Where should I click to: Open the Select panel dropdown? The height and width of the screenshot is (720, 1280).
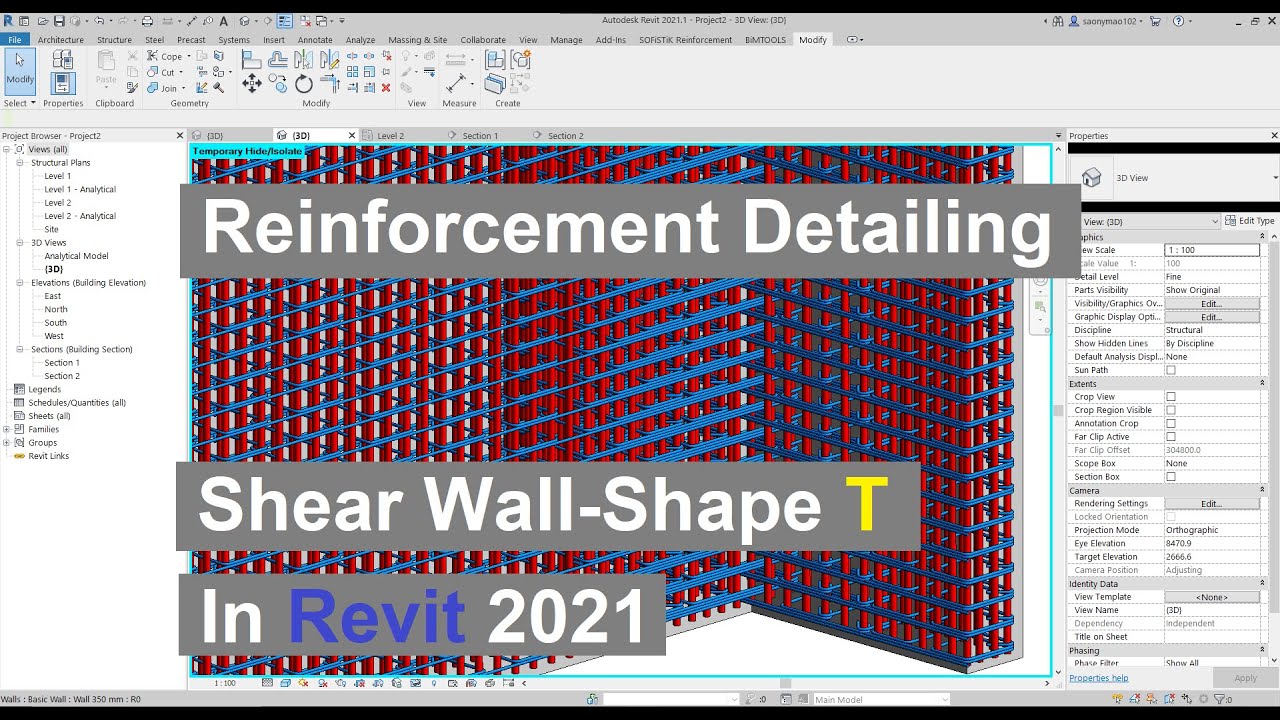[20, 103]
